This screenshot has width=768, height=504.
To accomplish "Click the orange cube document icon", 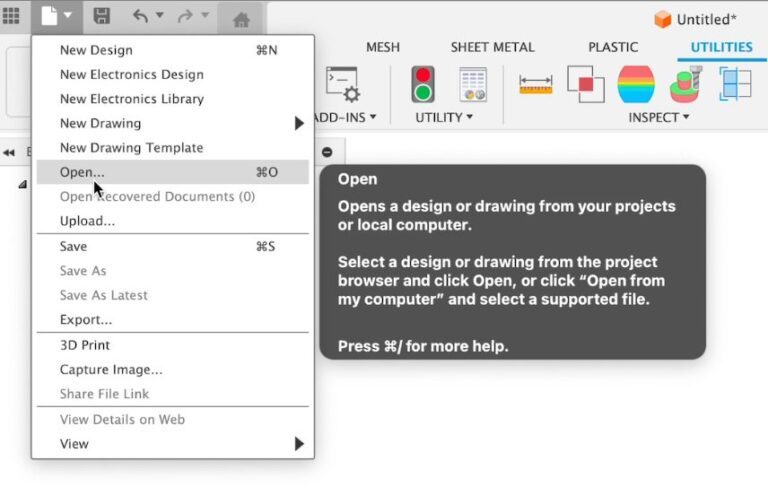I will [x=662, y=20].
